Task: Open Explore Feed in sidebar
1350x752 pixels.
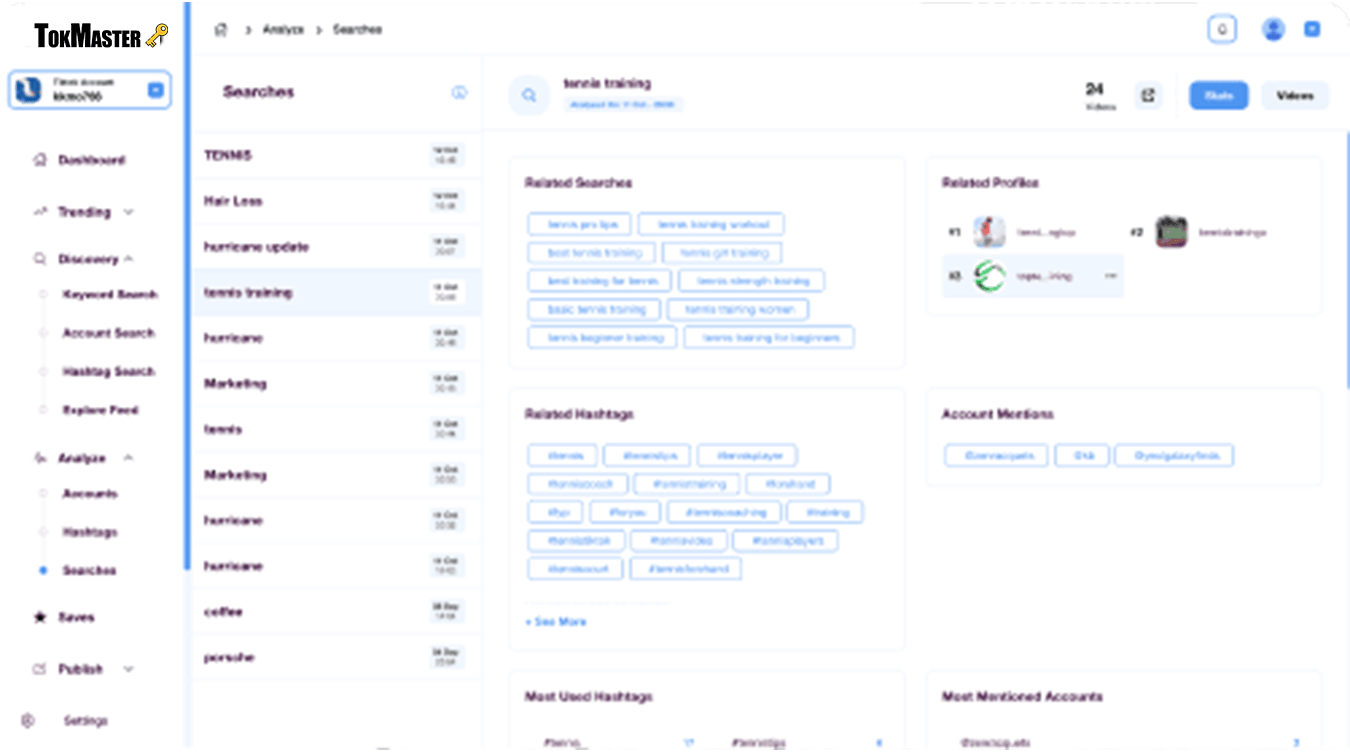Action: [101, 410]
